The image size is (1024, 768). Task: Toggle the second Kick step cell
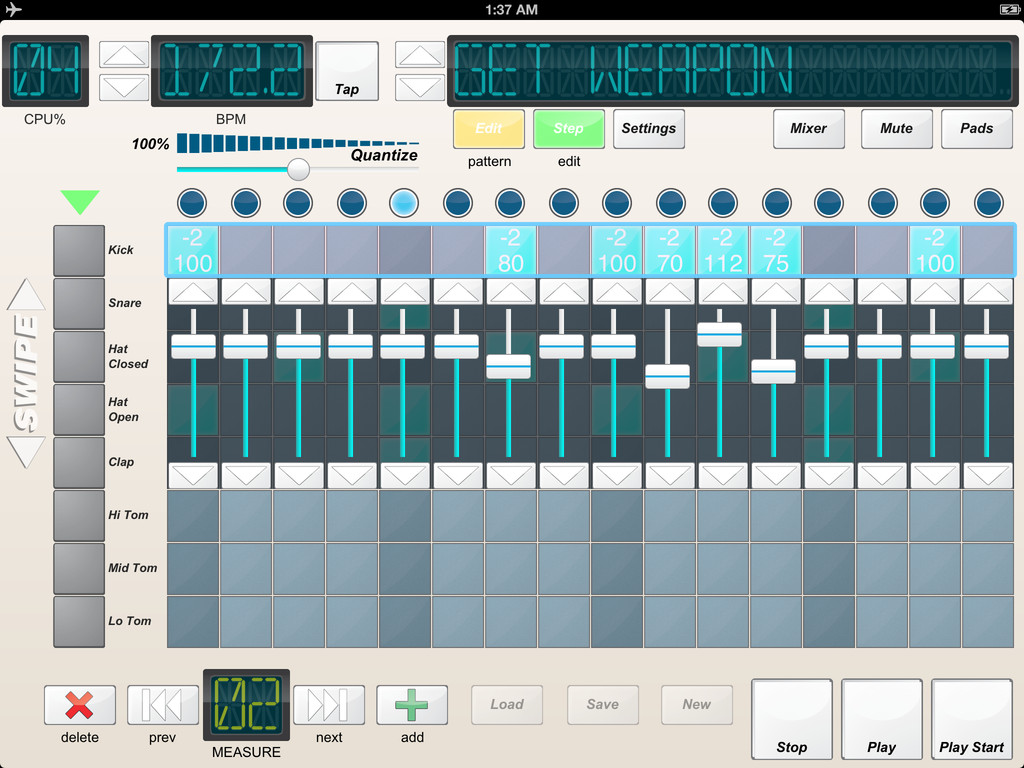[x=246, y=250]
